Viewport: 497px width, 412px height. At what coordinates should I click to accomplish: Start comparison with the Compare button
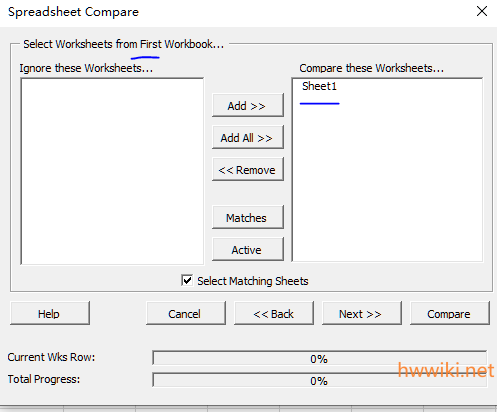450,313
